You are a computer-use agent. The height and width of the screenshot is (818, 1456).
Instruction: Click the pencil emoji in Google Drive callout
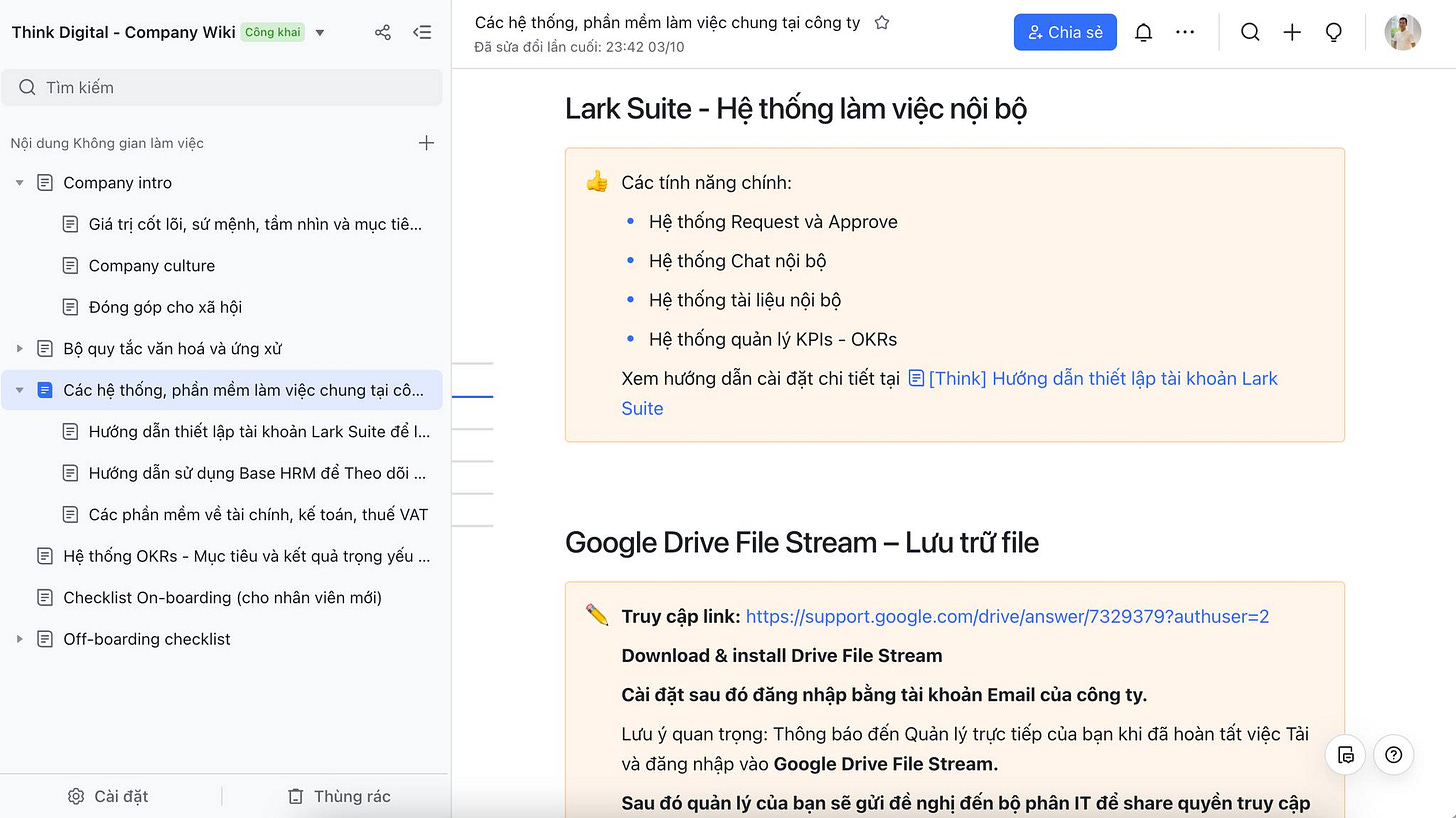tap(597, 615)
